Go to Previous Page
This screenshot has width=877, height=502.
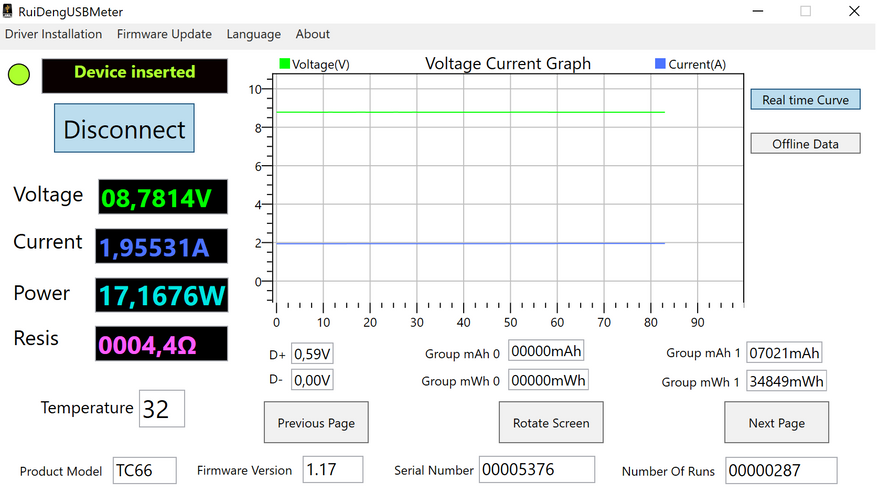[x=316, y=423]
